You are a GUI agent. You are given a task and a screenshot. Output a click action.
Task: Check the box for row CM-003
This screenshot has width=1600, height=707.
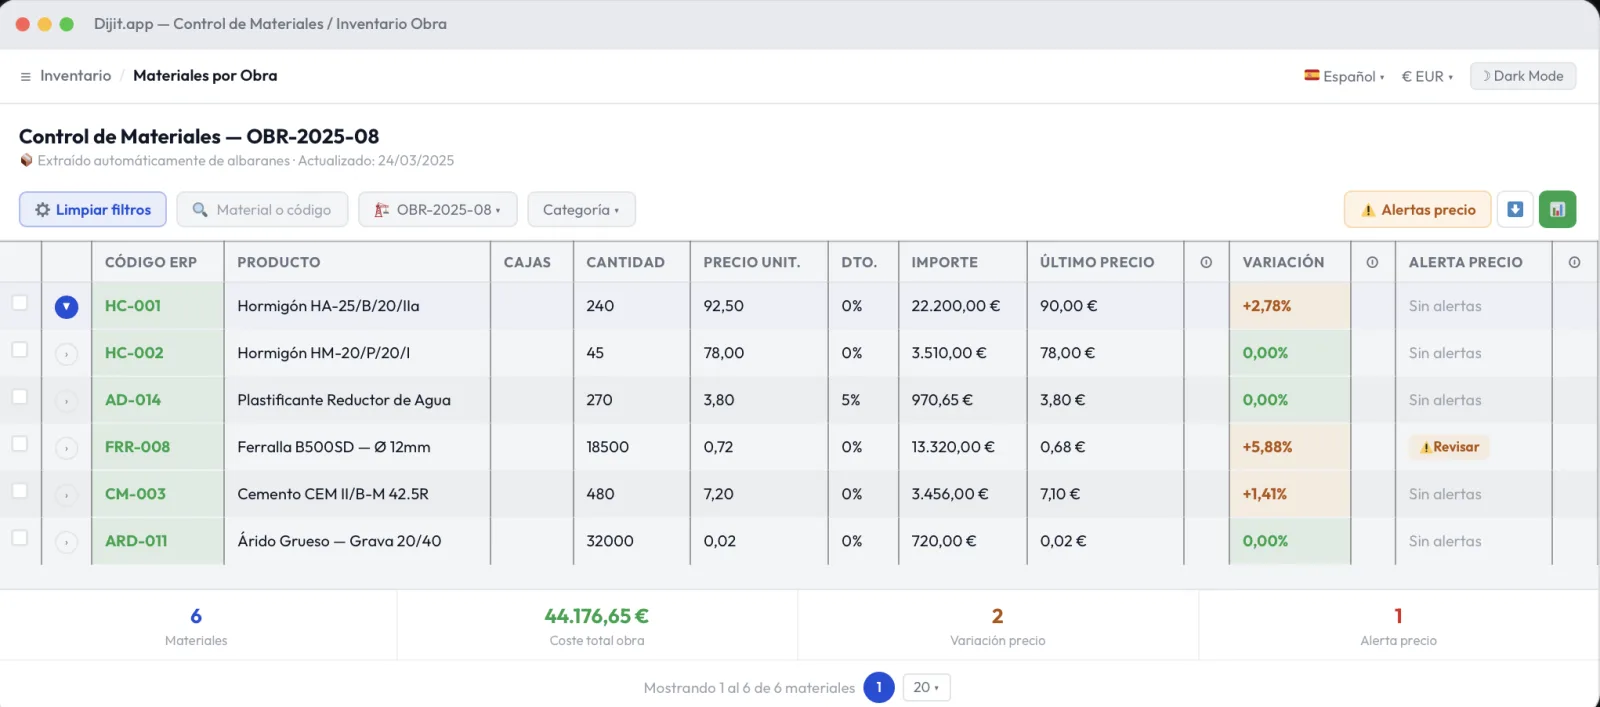click(19, 490)
